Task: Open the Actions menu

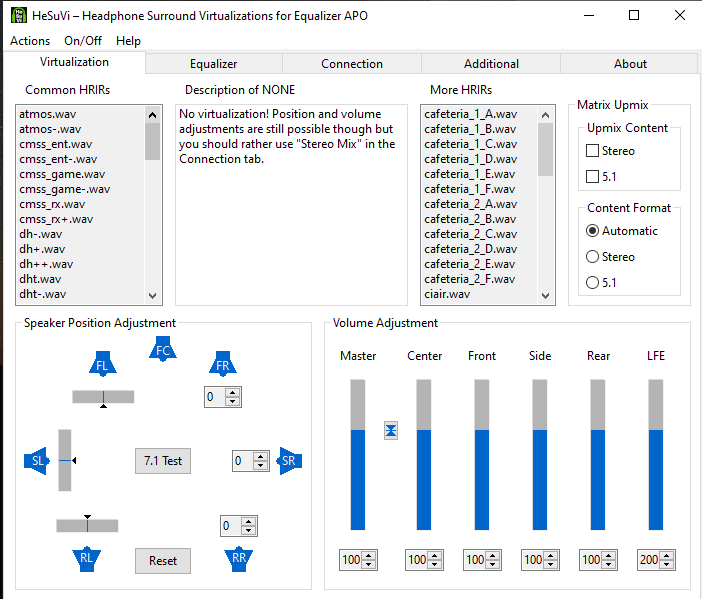Action: [x=30, y=41]
